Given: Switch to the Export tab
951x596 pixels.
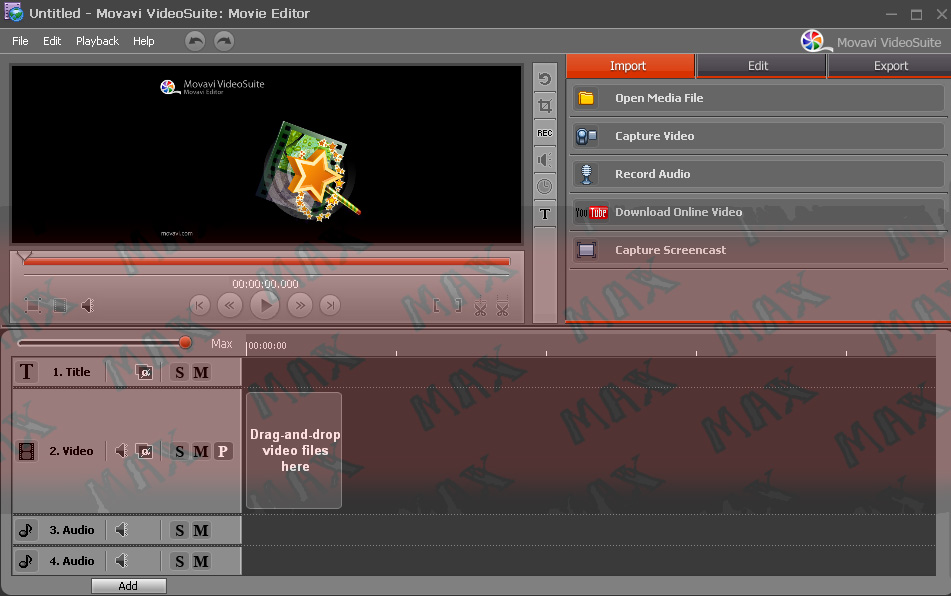Looking at the screenshot, I should point(890,65).
